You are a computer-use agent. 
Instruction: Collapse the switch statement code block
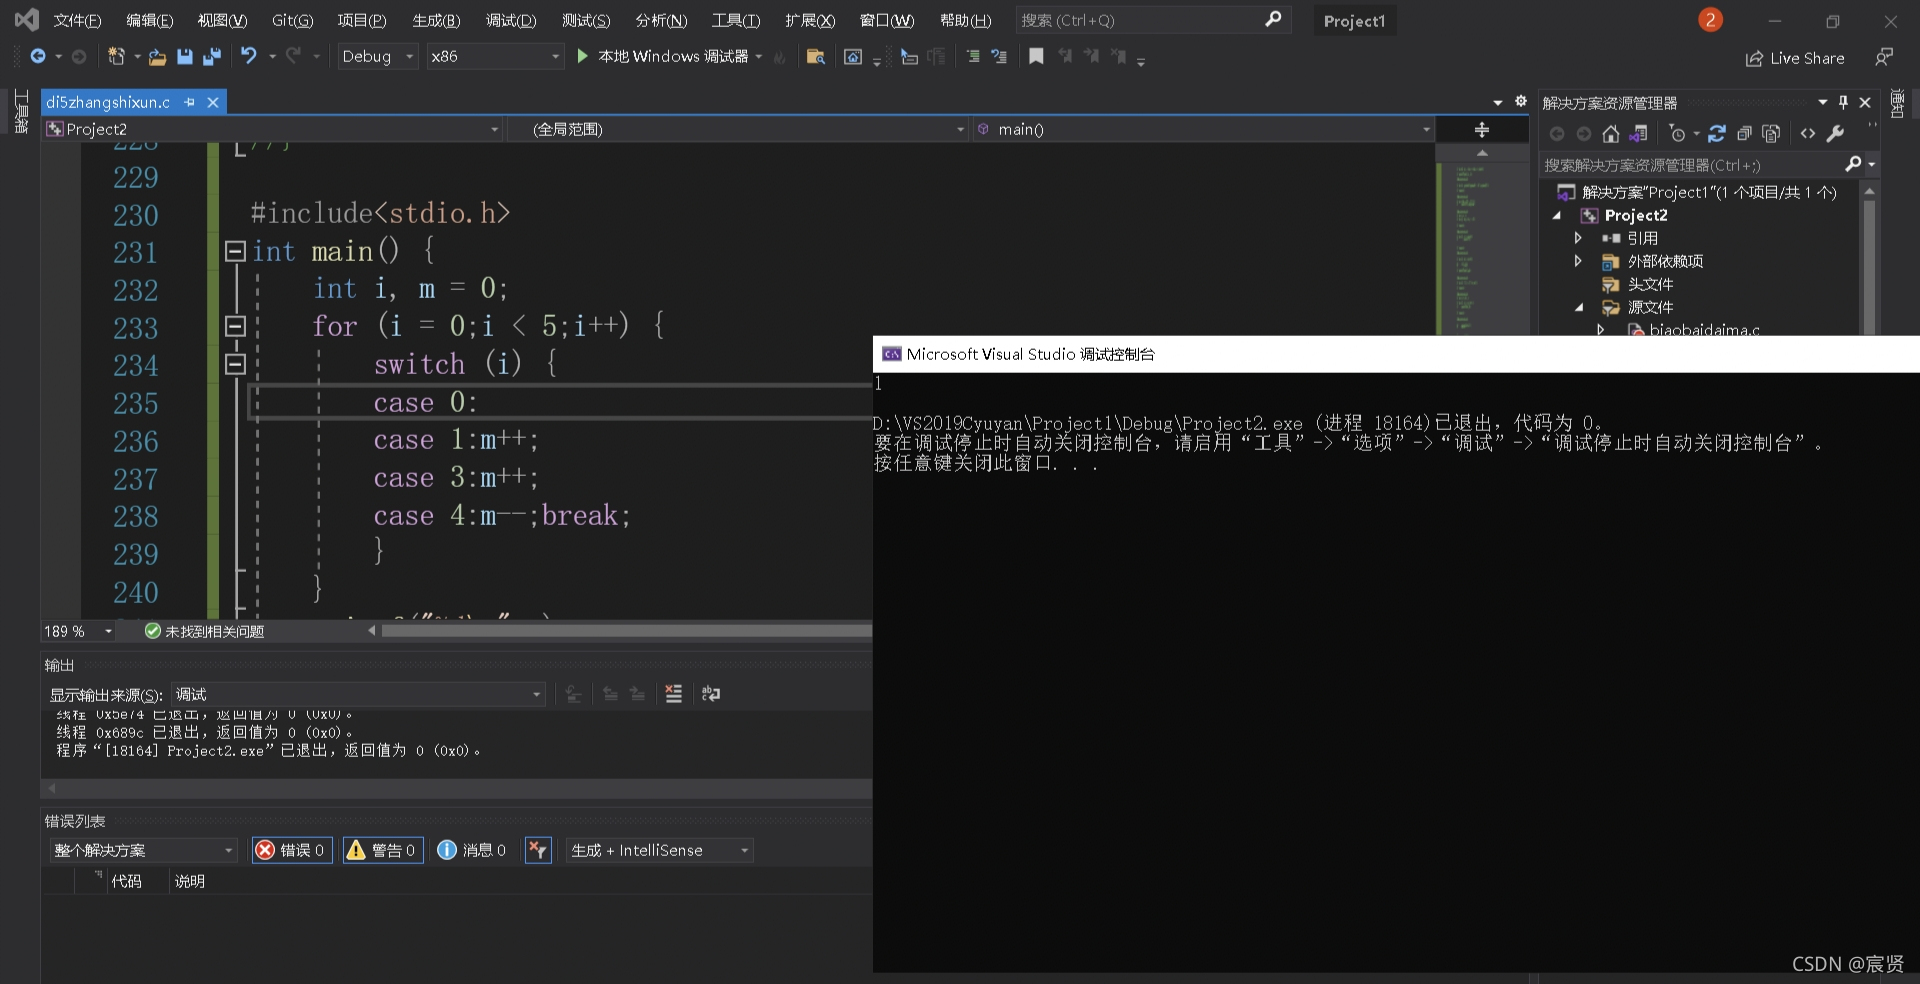tap(235, 364)
